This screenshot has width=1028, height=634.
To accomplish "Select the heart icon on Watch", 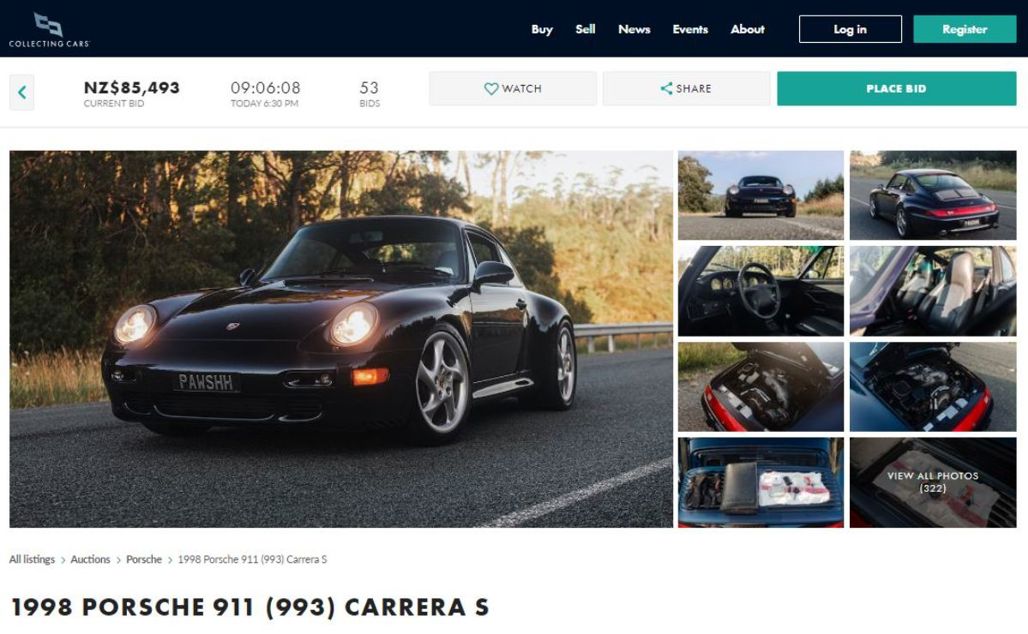I will [x=491, y=89].
